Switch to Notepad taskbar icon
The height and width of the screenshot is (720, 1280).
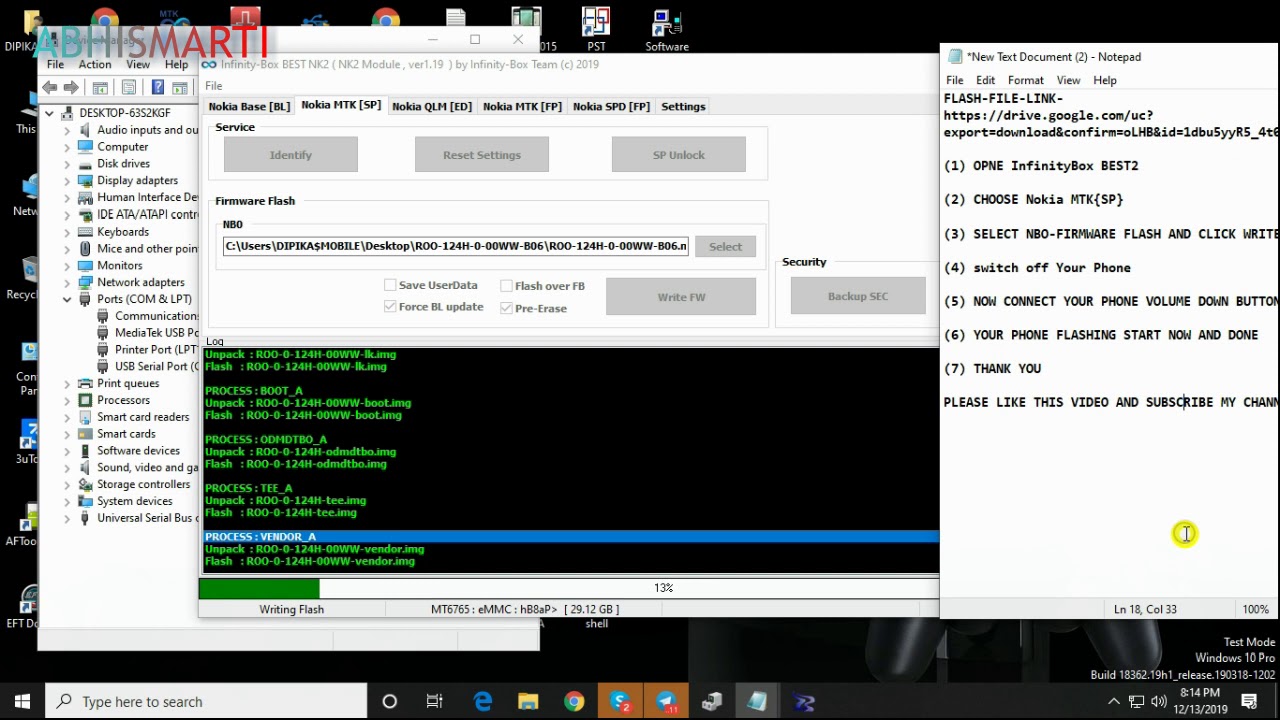[x=758, y=702]
